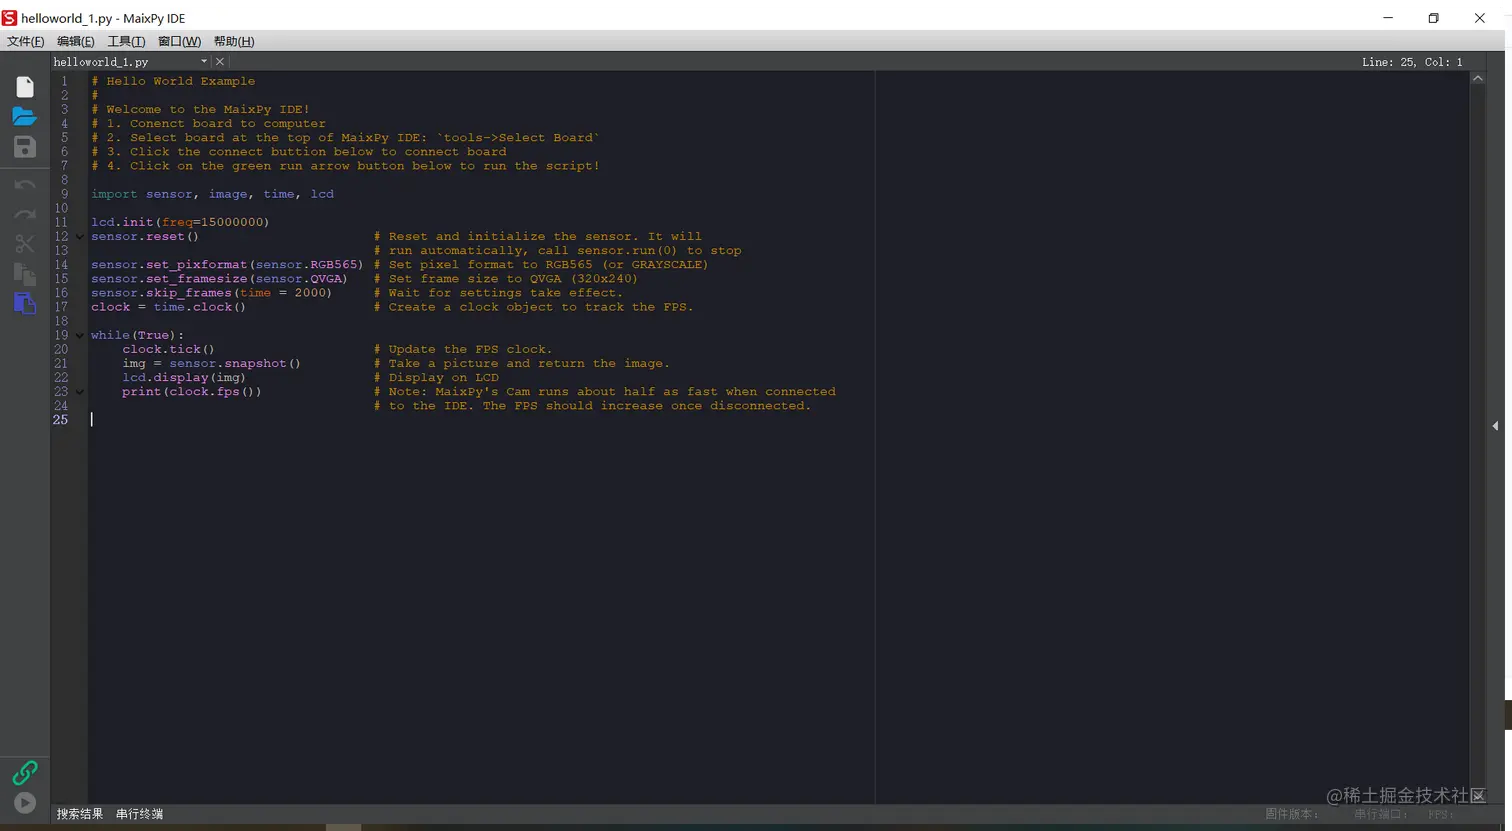This screenshot has height=831, width=1512.
Task: Click the MaixPy IDE app icon in title bar
Action: click(9, 18)
